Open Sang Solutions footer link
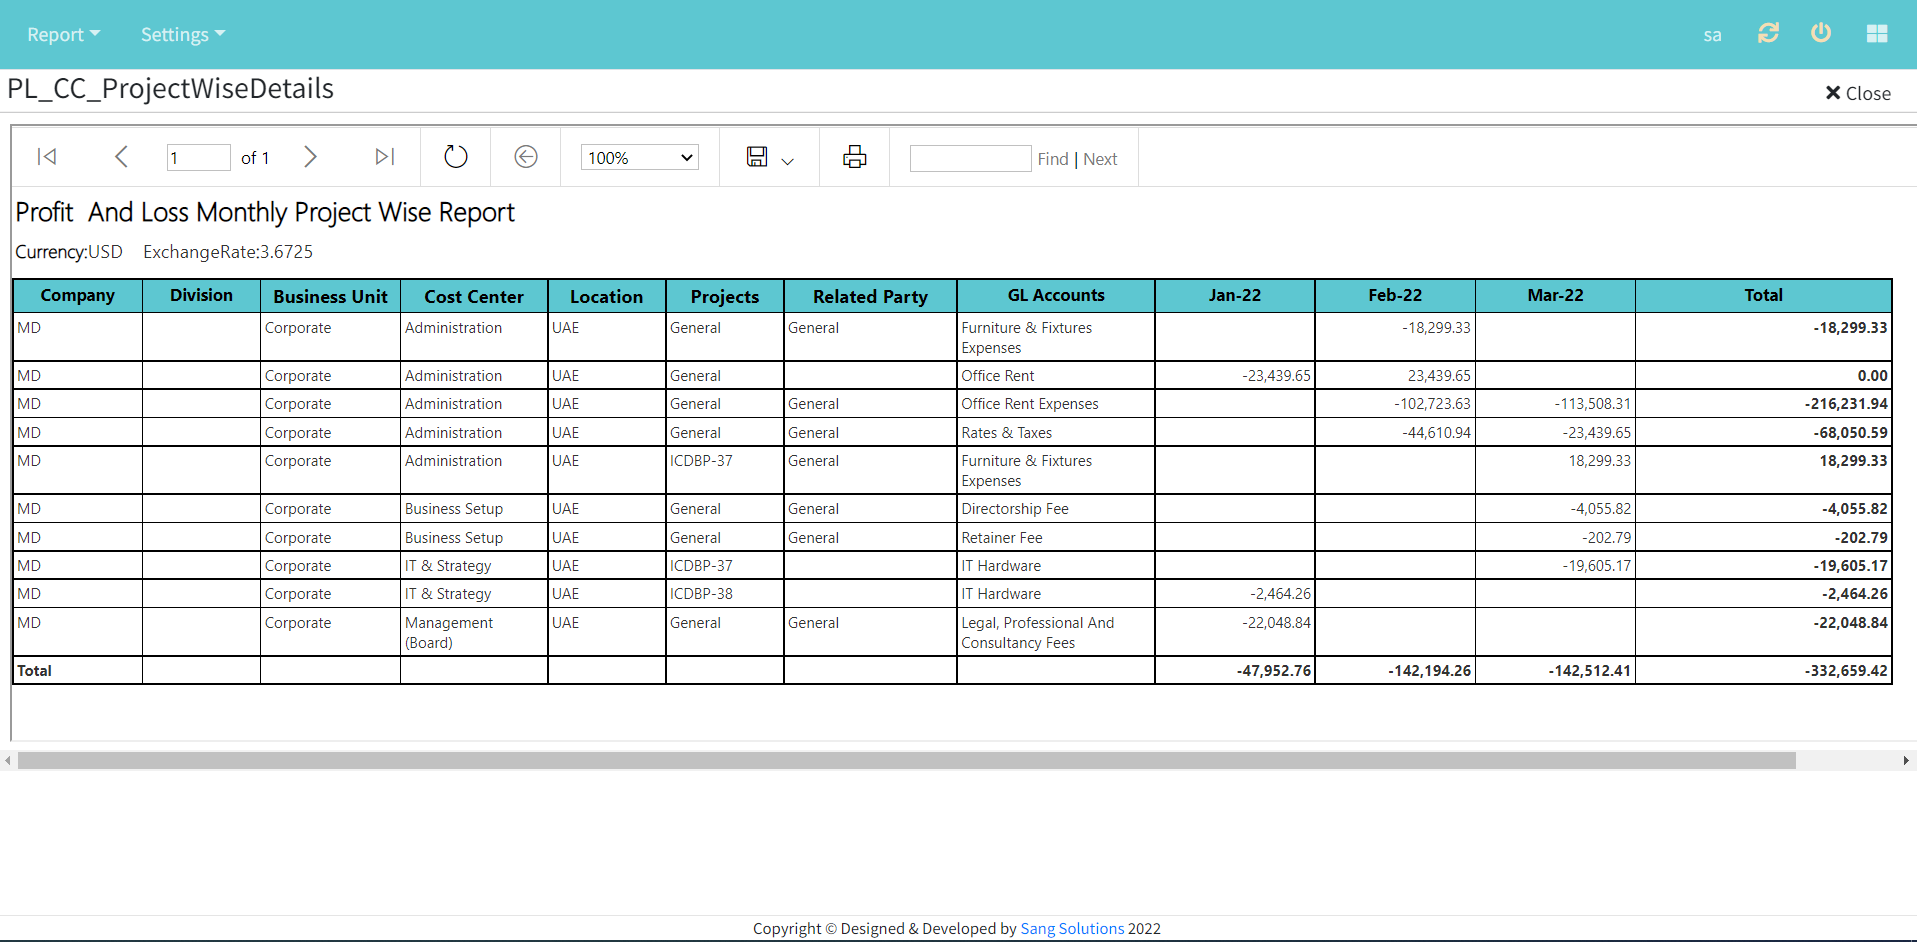Image resolution: width=1917 pixels, height=942 pixels. click(1072, 929)
